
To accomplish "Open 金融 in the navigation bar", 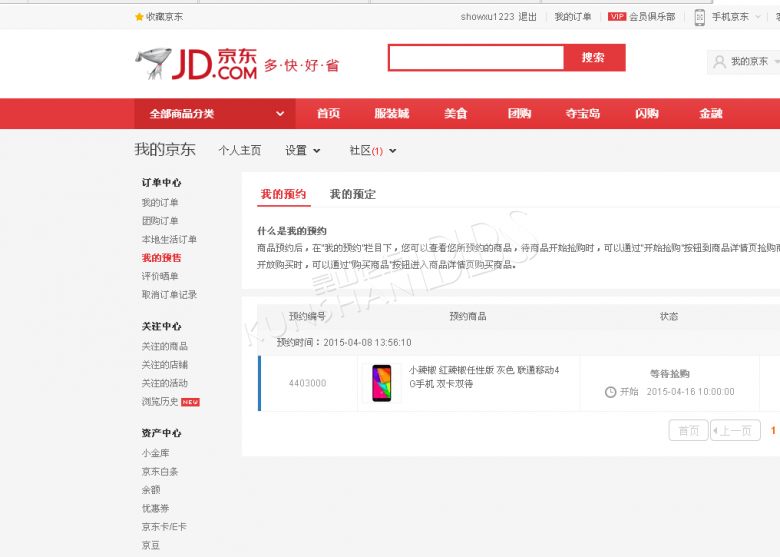I will [x=710, y=114].
